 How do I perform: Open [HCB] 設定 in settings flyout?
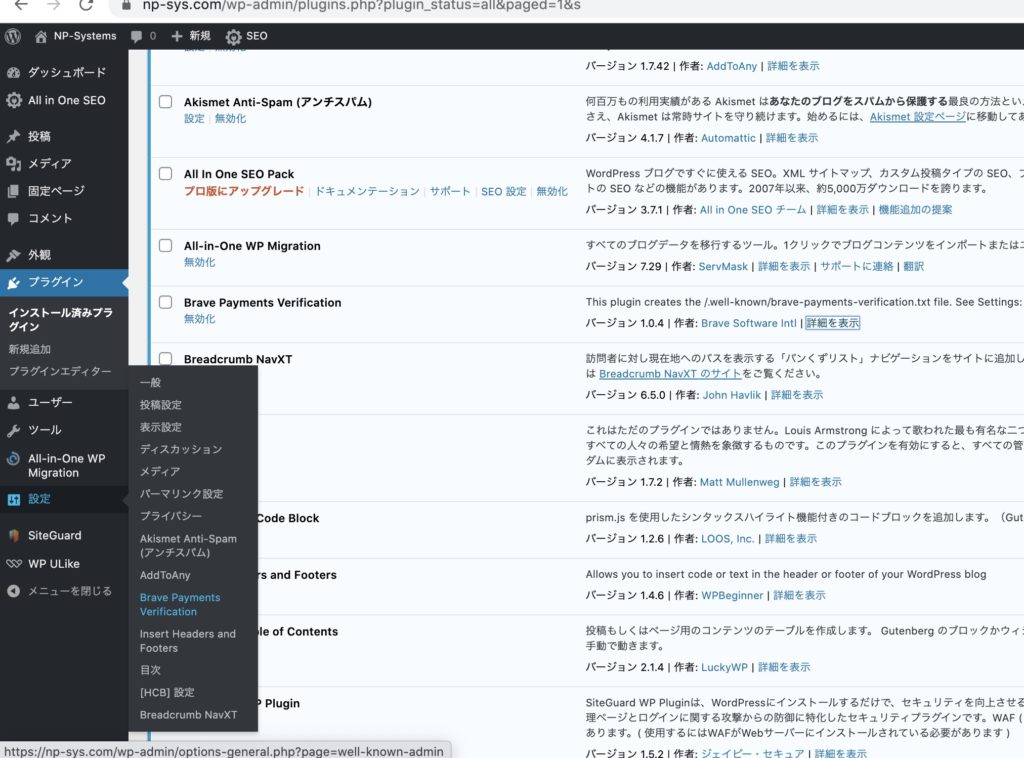[167, 692]
